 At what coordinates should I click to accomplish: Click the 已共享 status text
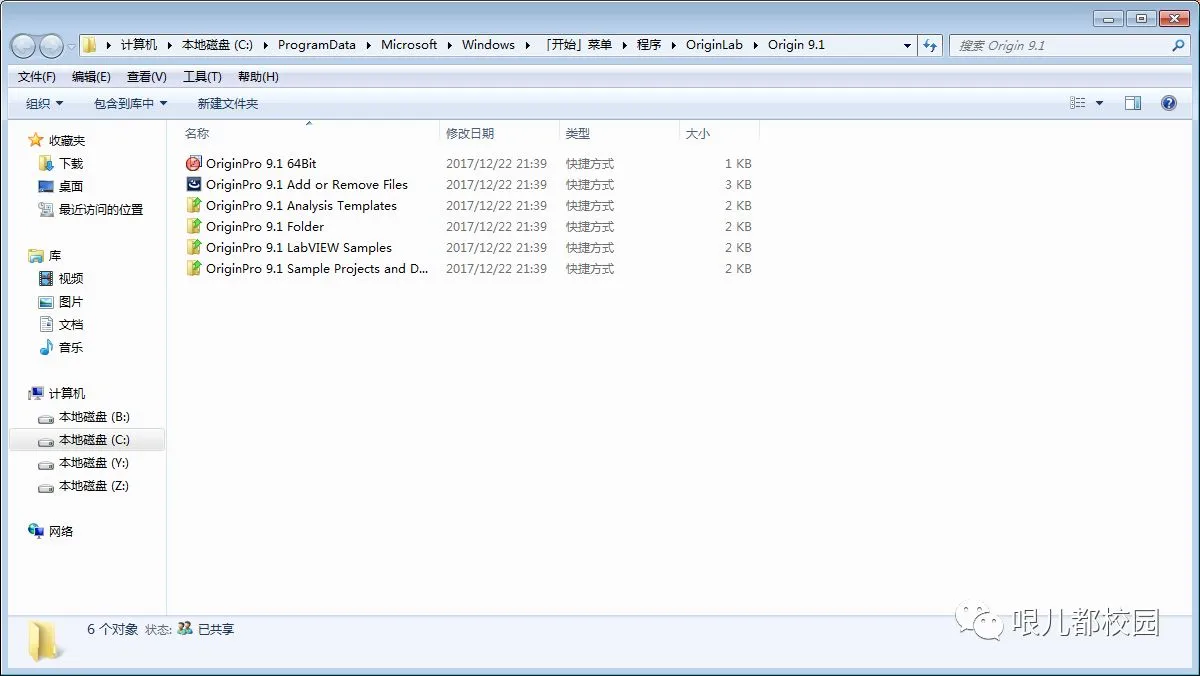click(x=216, y=629)
